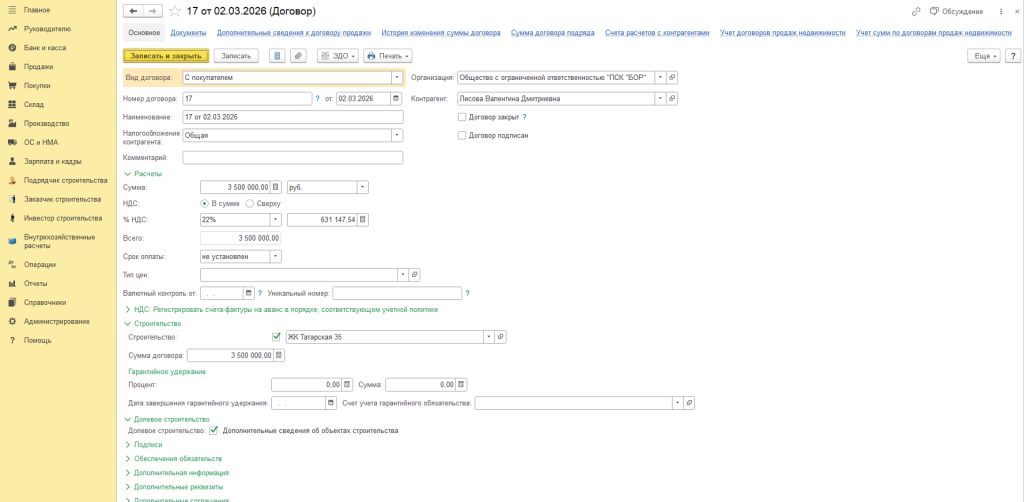Check the Договор закрыт checkbox
This screenshot has width=1024, height=502.
point(461,117)
